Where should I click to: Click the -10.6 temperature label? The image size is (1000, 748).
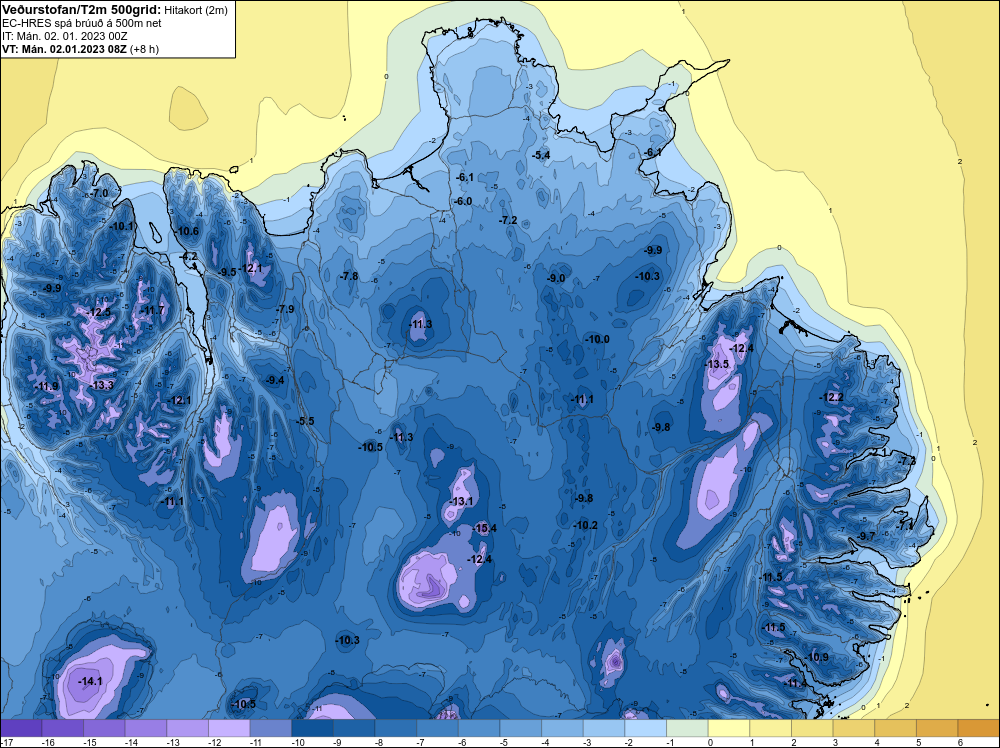[x=187, y=231]
